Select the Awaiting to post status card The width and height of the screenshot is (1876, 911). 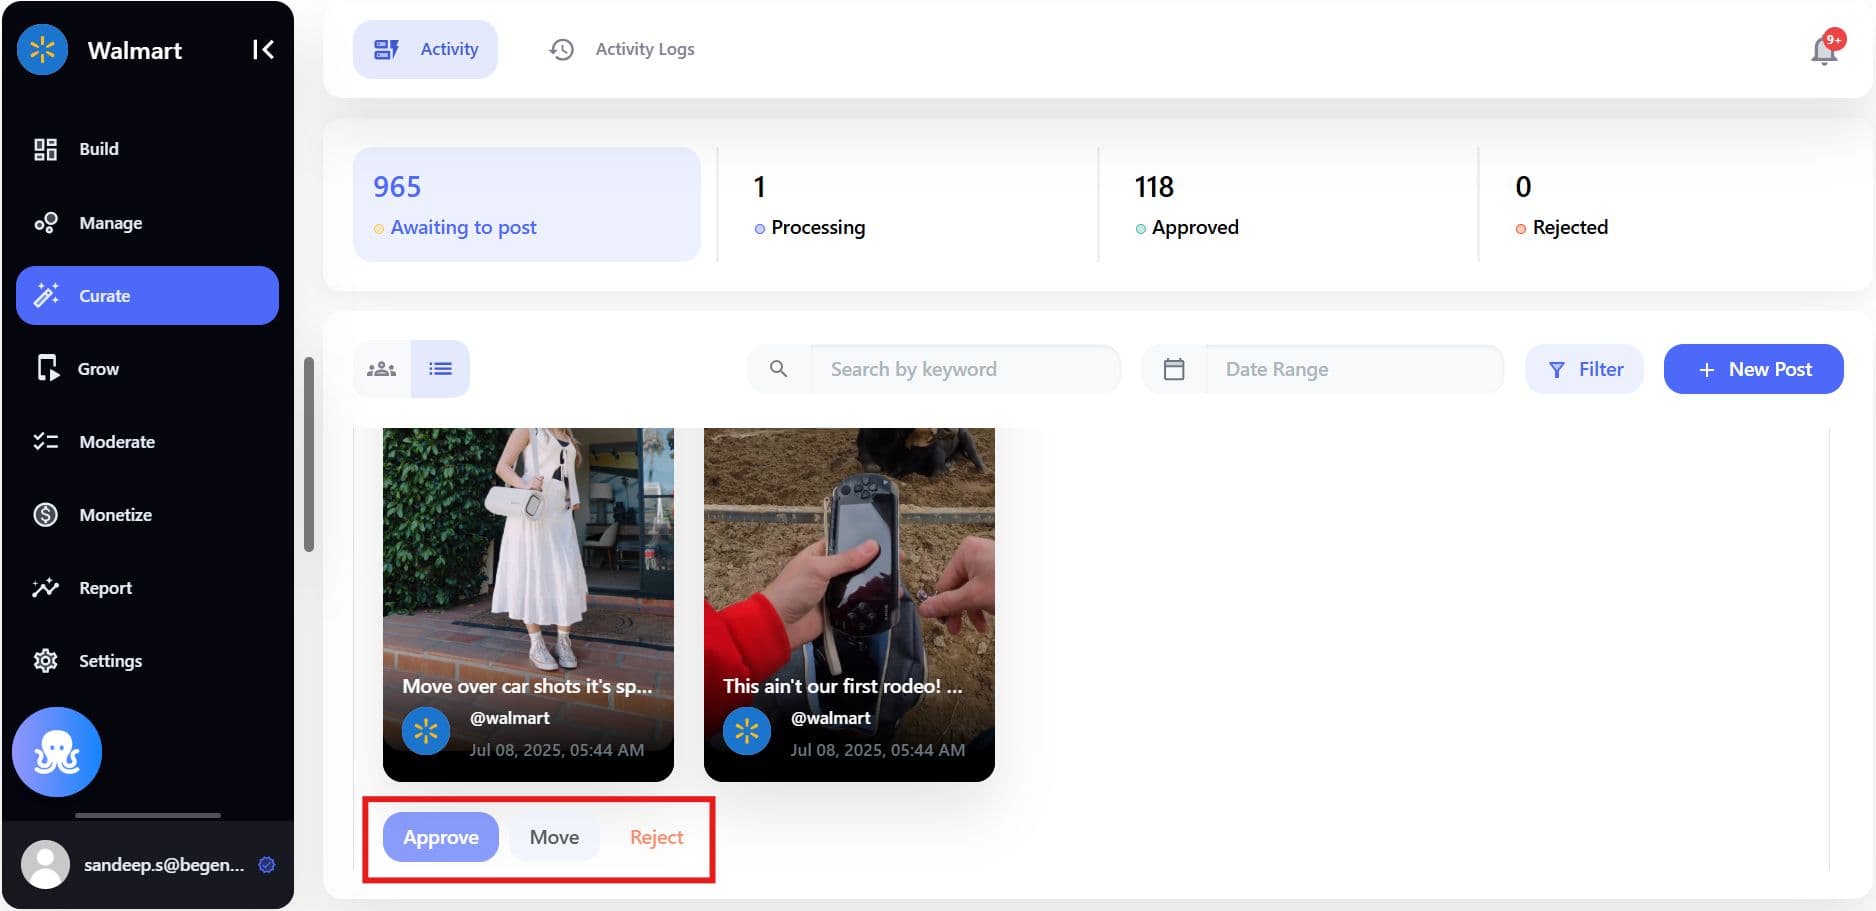pyautogui.click(x=527, y=204)
